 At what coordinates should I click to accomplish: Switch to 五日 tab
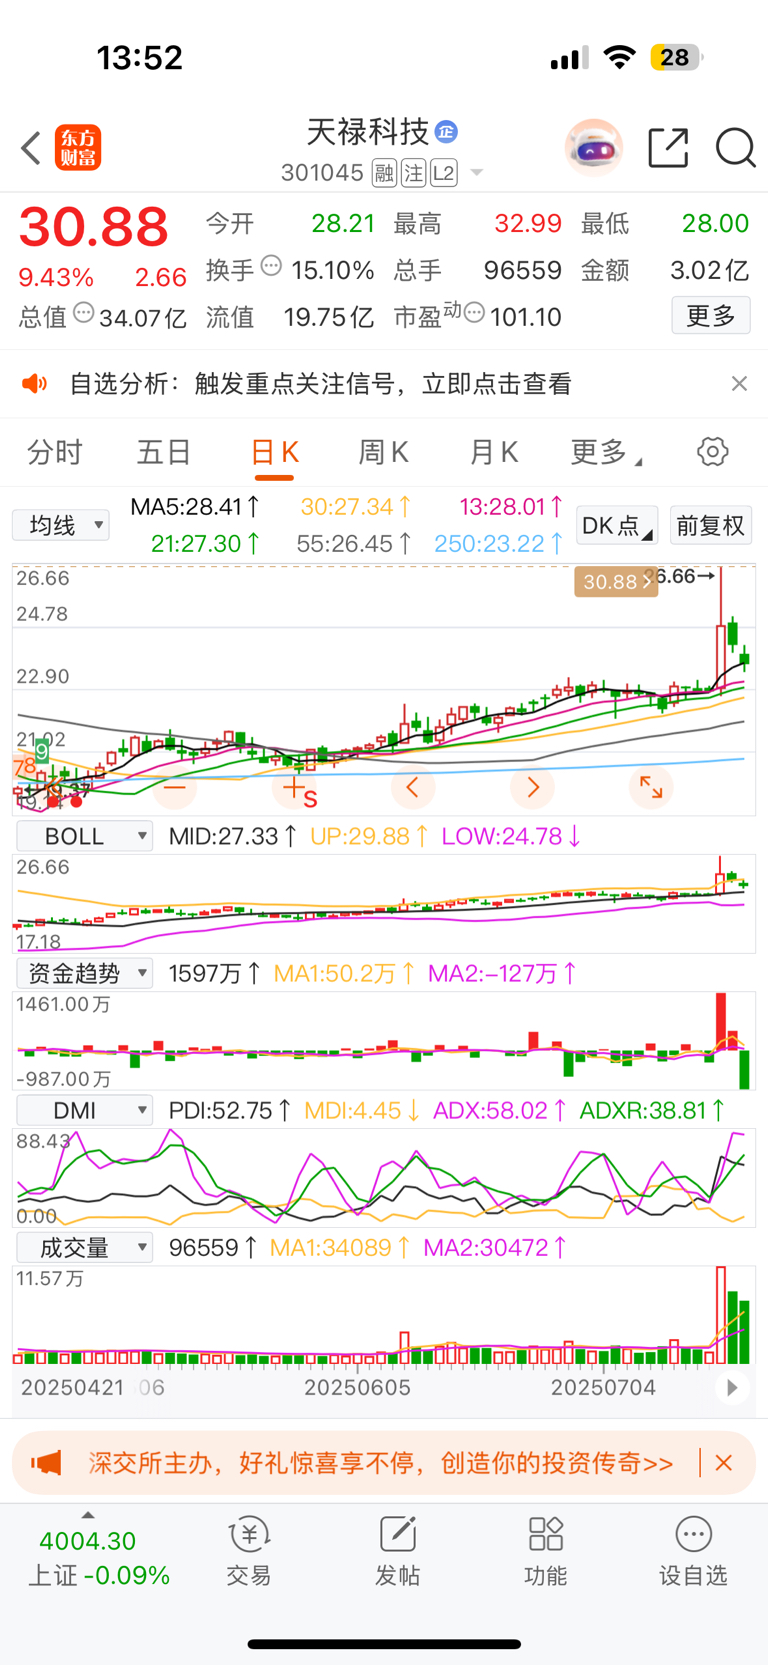[x=164, y=453]
